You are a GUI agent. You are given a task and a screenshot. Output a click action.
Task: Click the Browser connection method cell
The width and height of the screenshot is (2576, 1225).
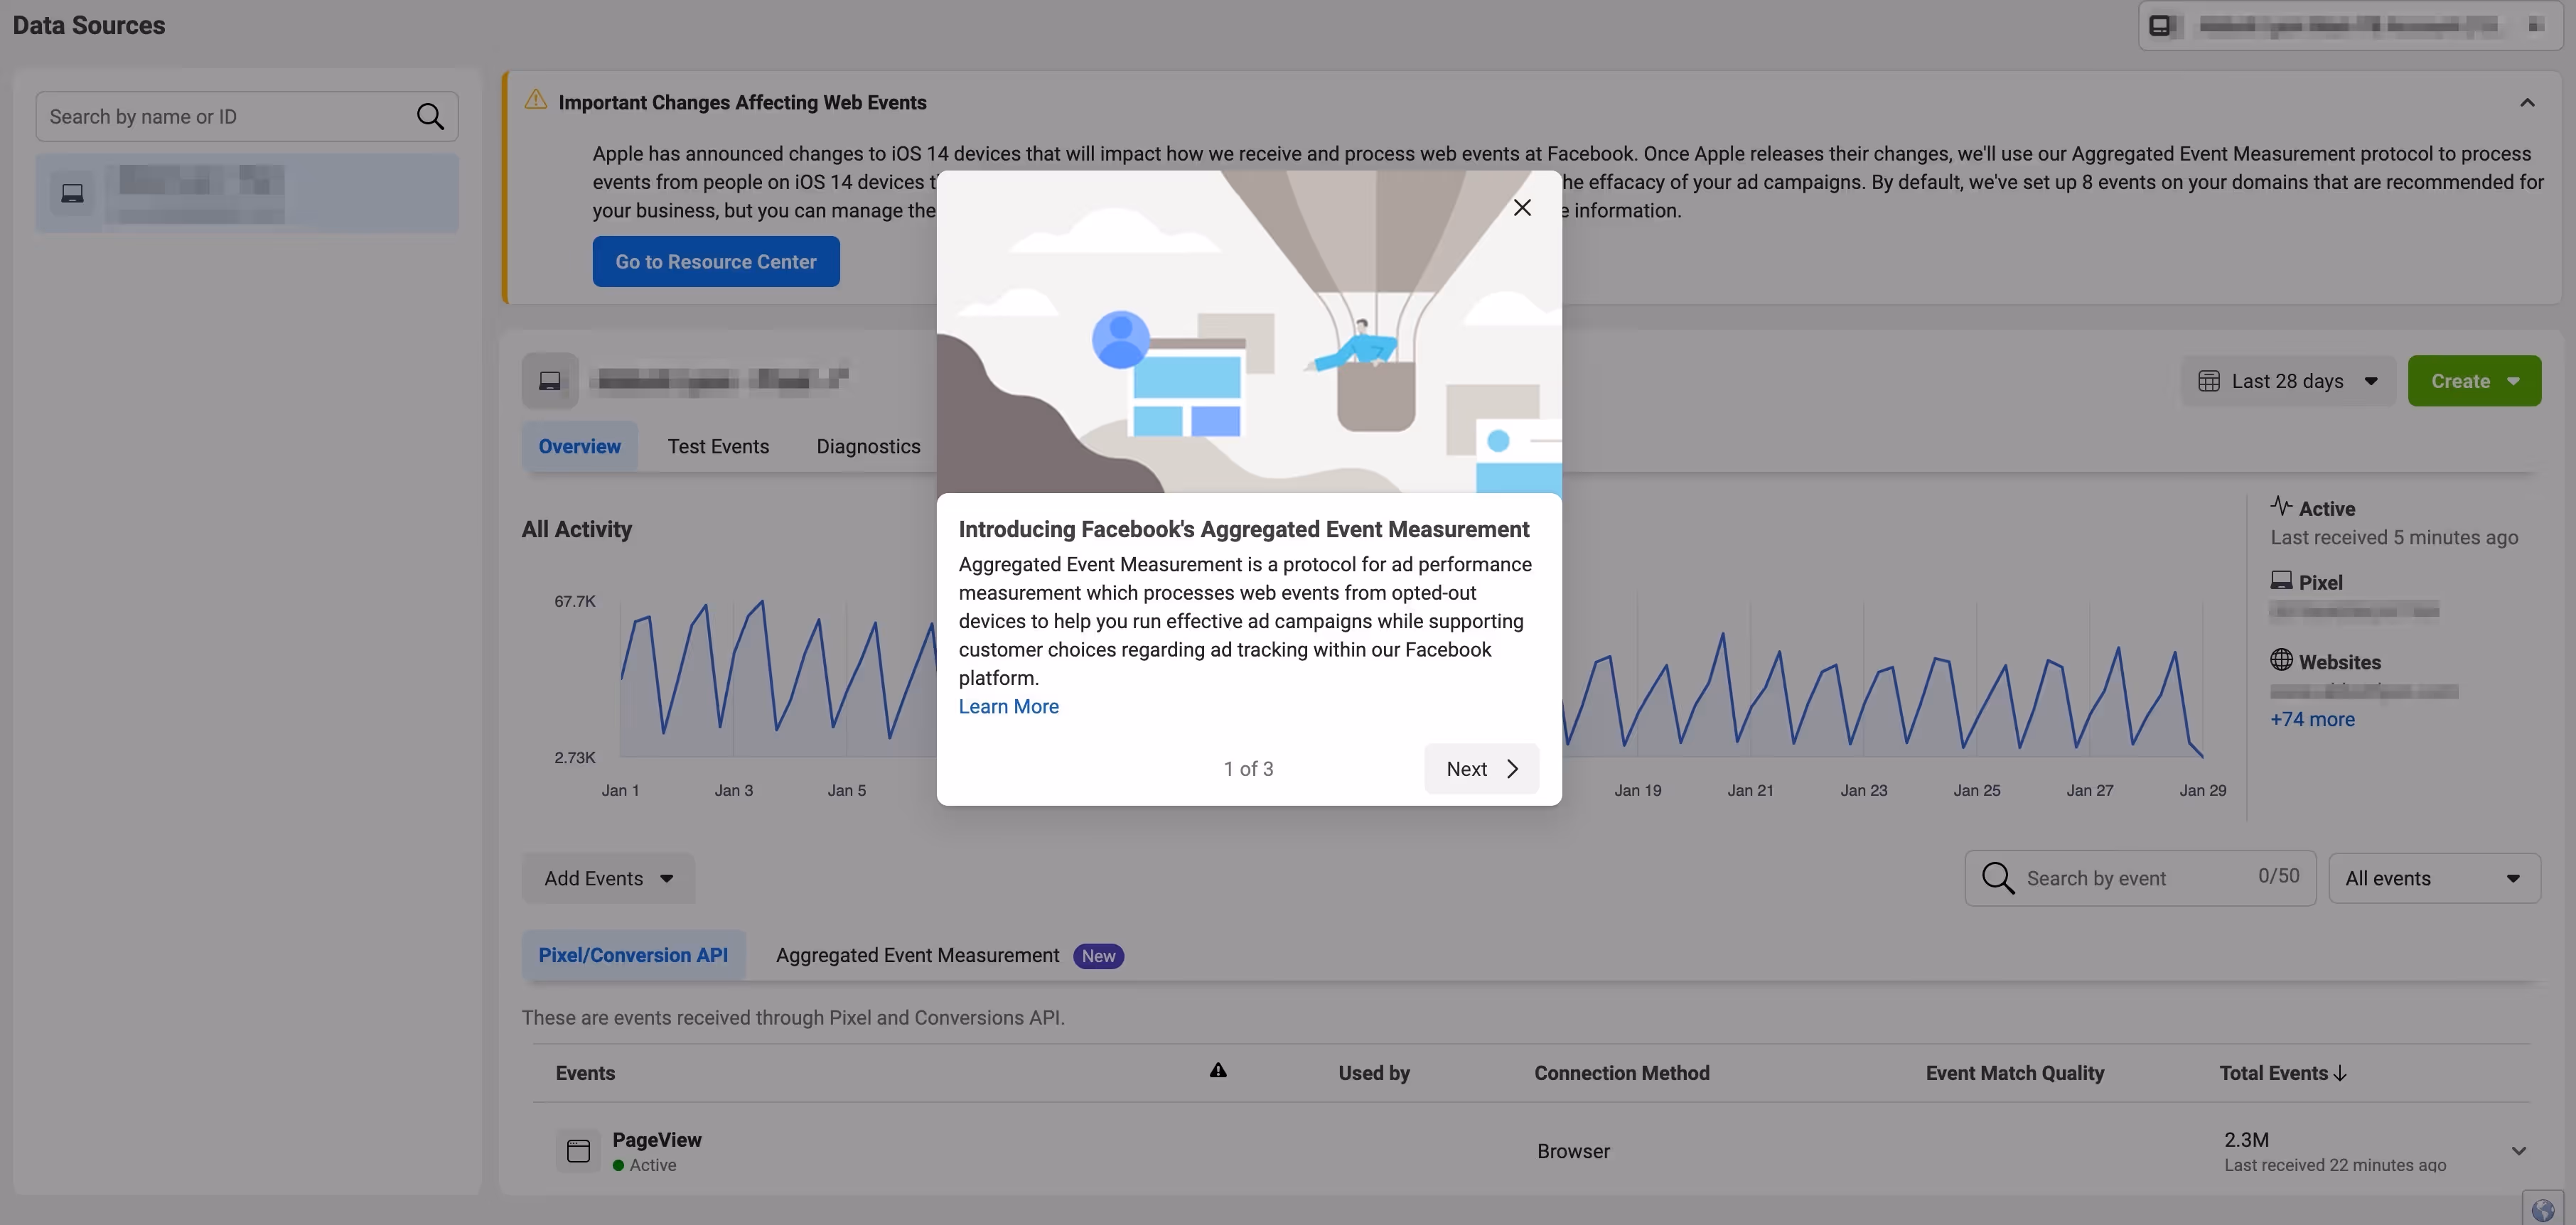(1573, 1151)
